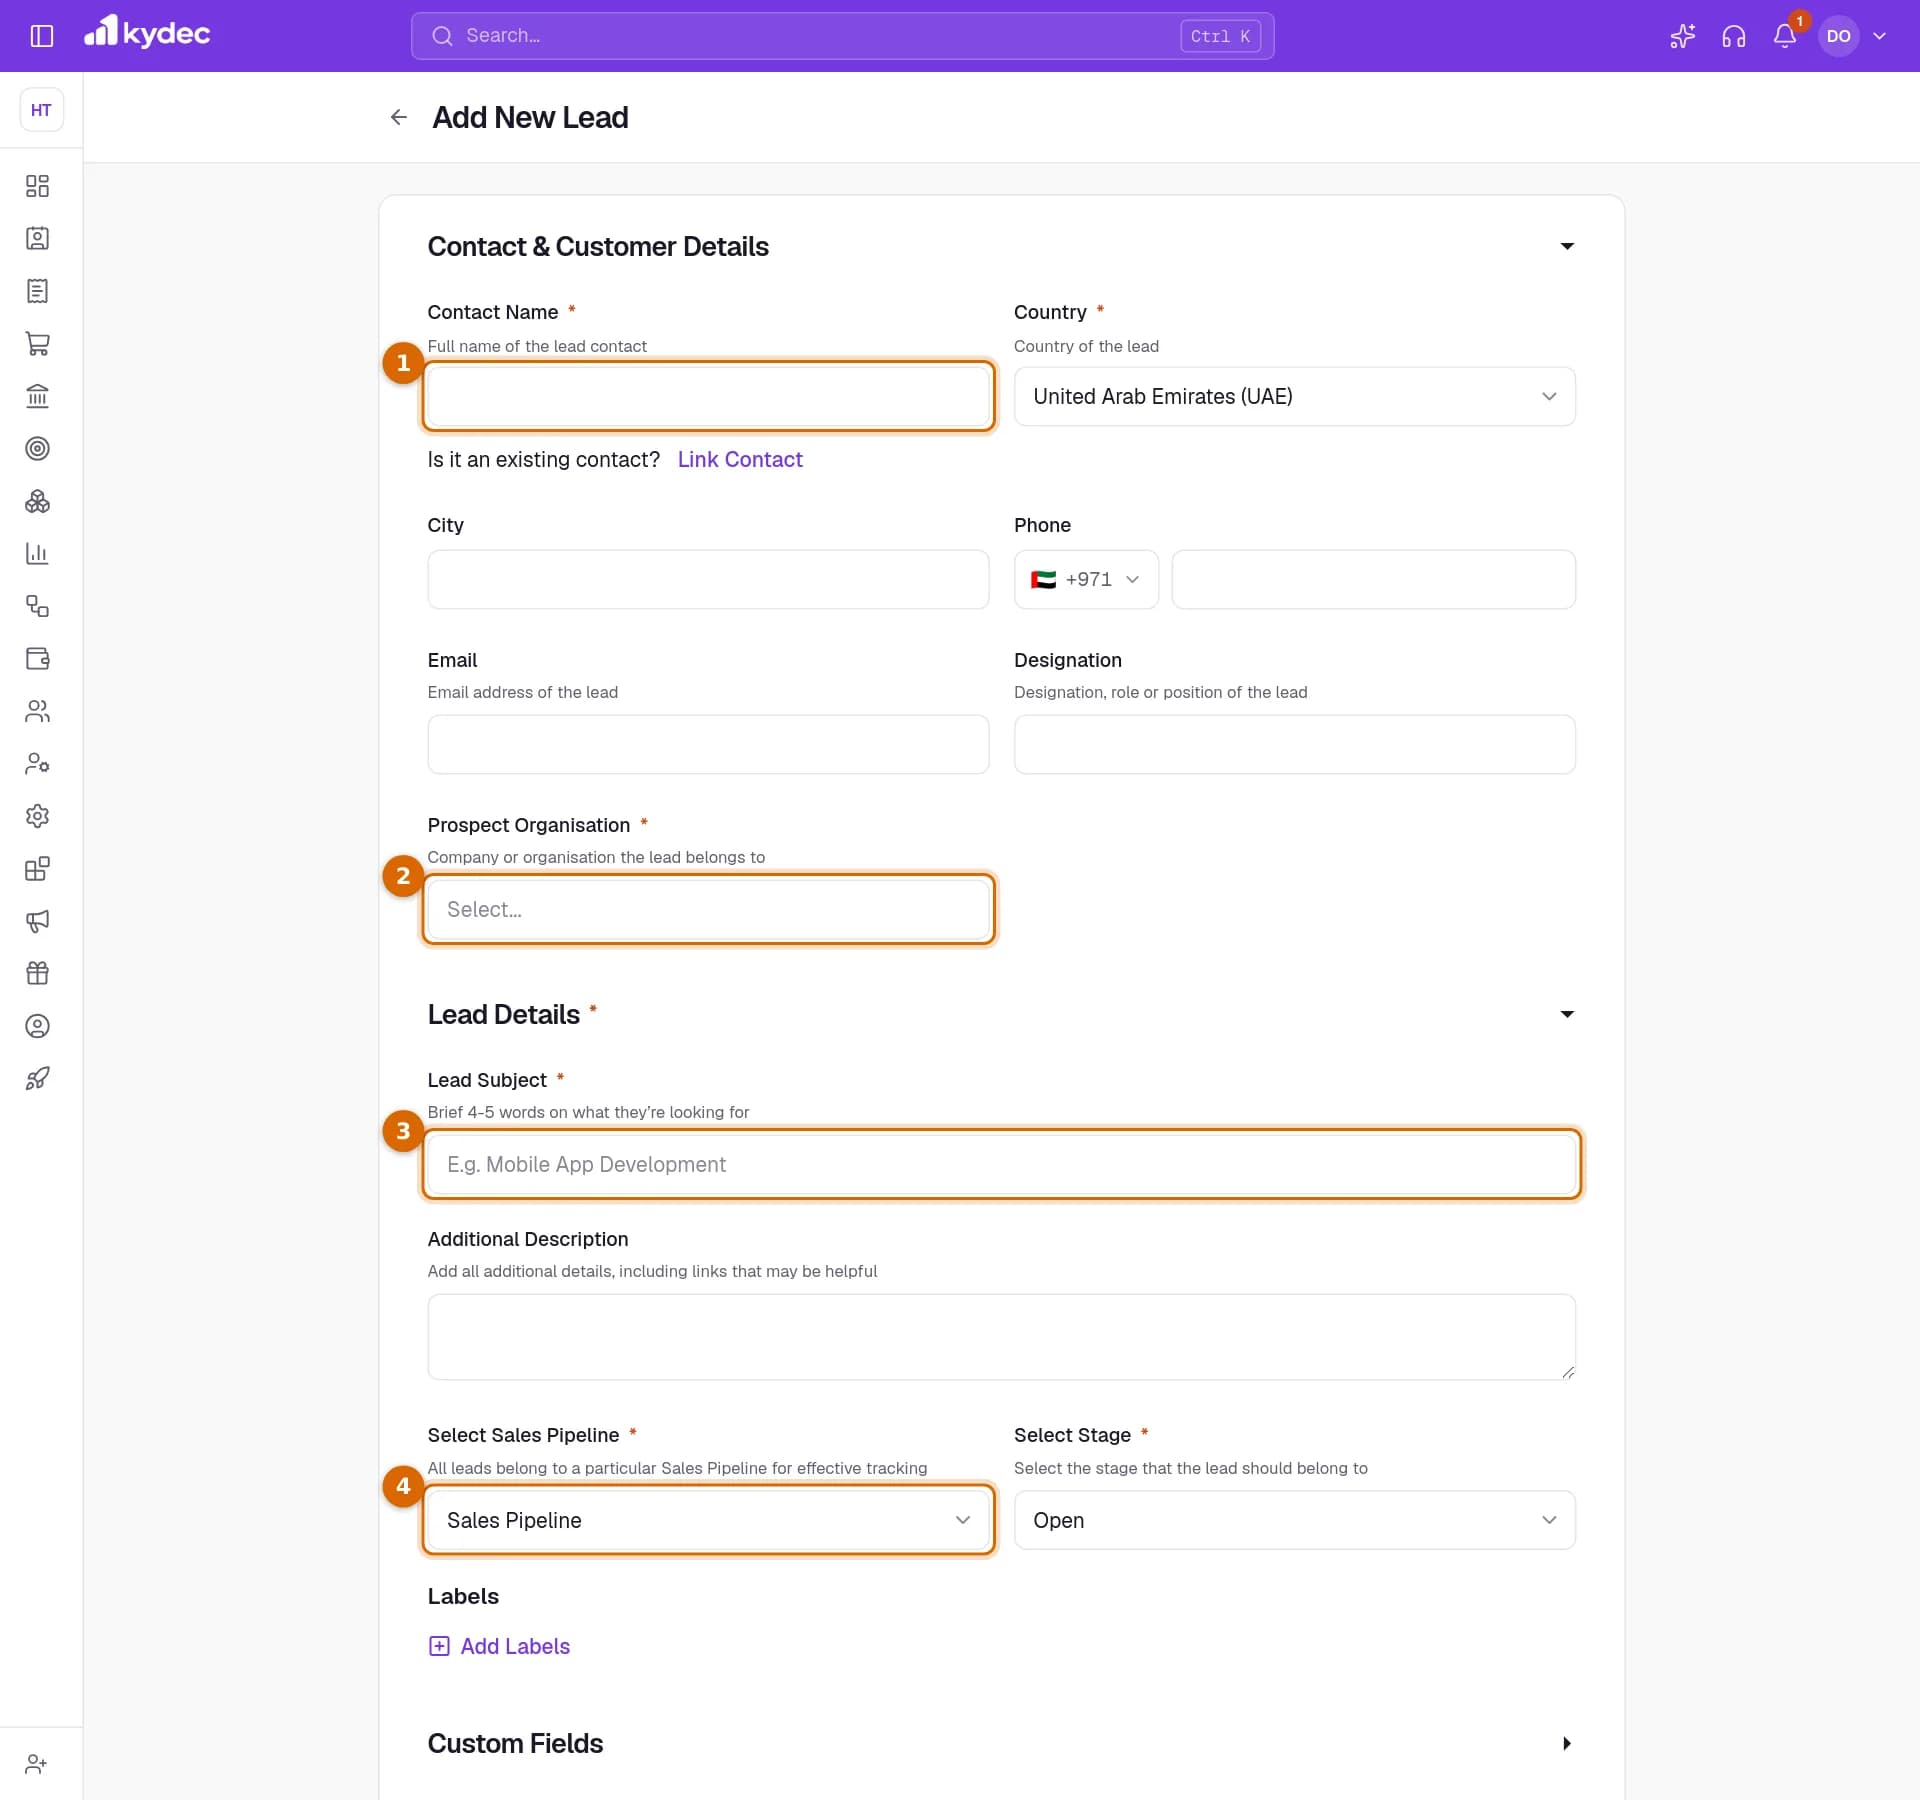The height and width of the screenshot is (1800, 1920).
Task: Open the HT workspace badge
Action: pyautogui.click(x=41, y=110)
